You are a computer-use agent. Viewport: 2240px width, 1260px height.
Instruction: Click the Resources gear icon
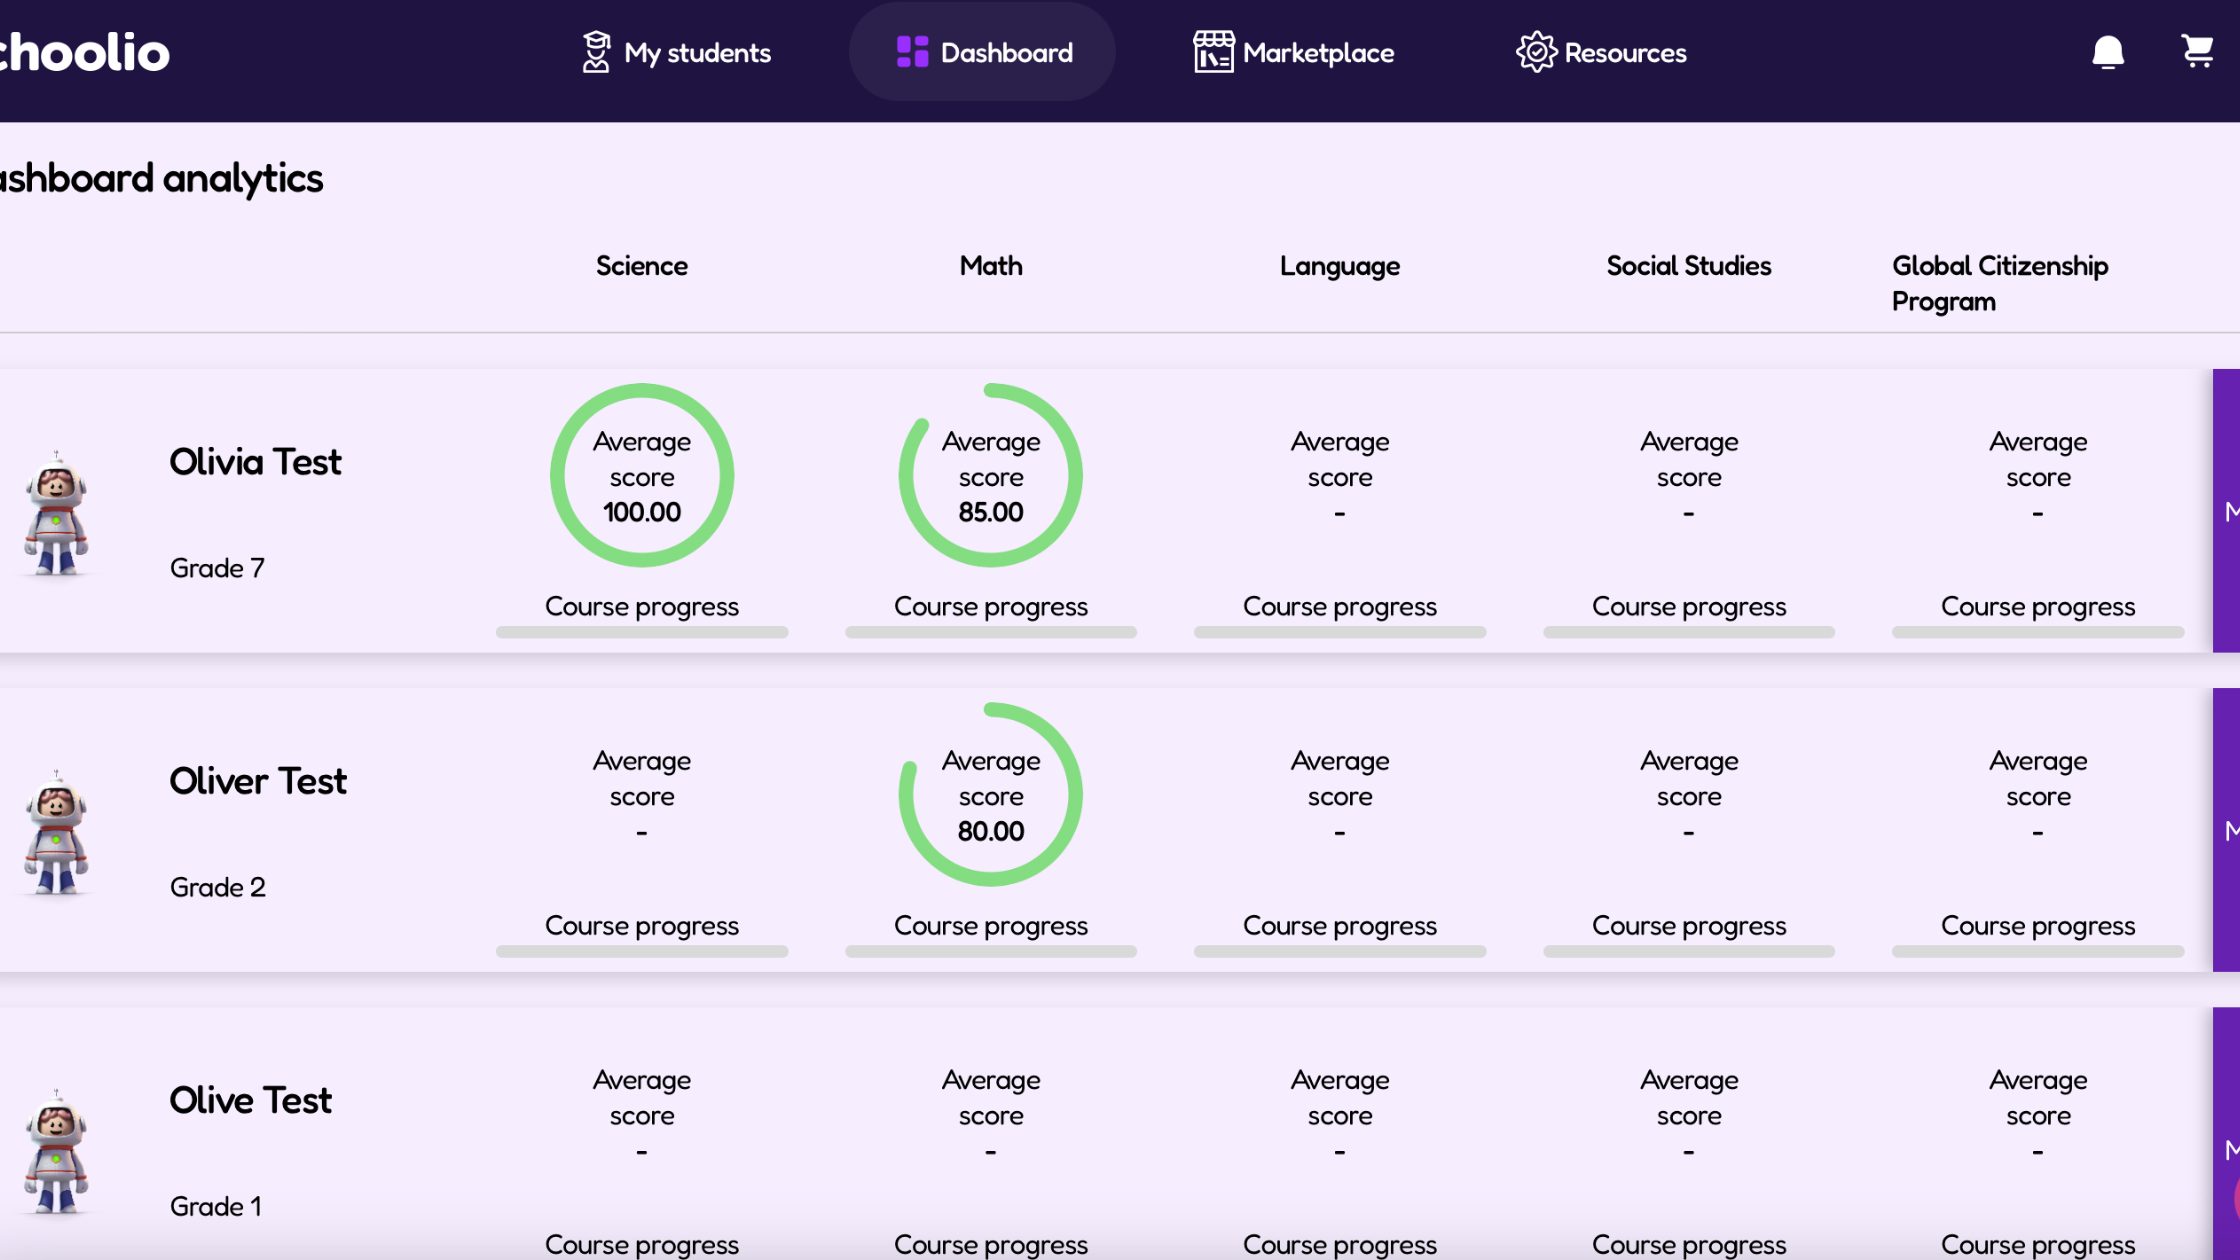(1536, 52)
